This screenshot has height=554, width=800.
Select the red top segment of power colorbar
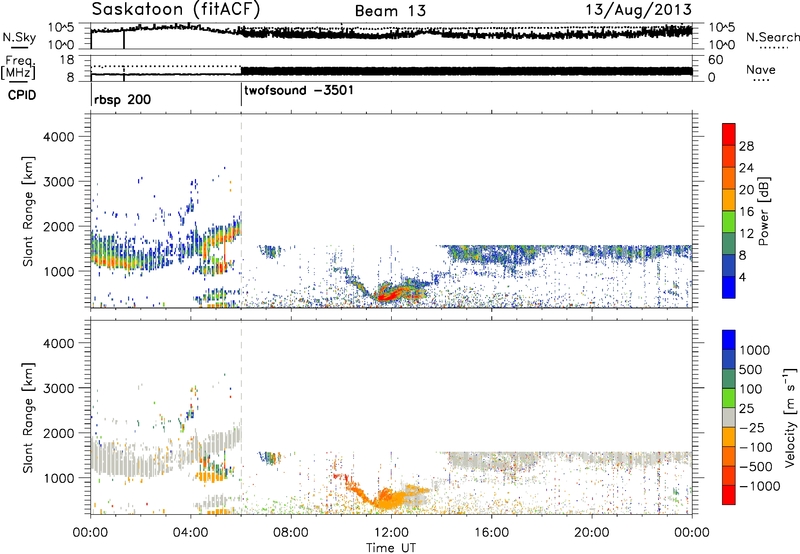coord(729,134)
